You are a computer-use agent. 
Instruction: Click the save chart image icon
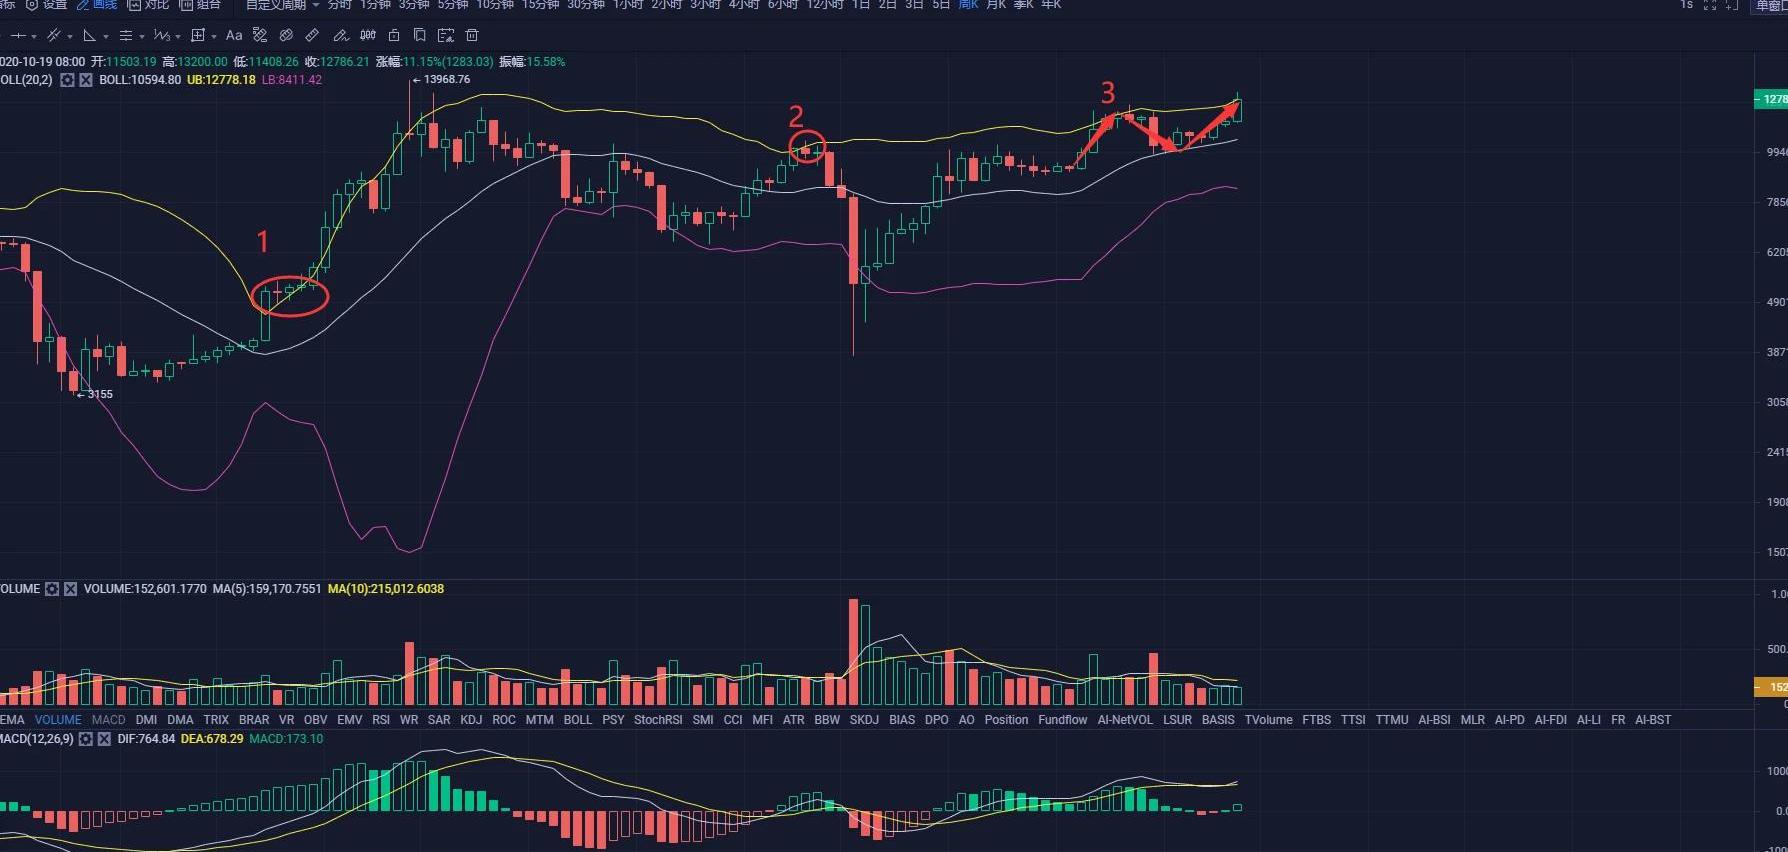446,35
